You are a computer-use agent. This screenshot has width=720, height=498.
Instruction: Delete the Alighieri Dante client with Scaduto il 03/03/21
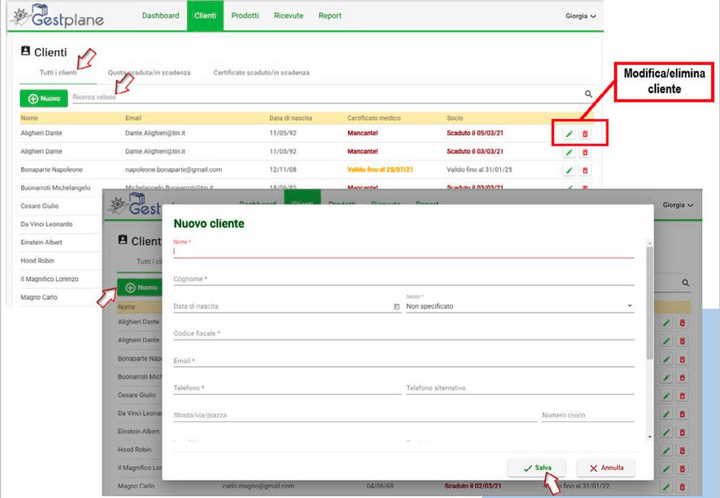[x=585, y=152]
